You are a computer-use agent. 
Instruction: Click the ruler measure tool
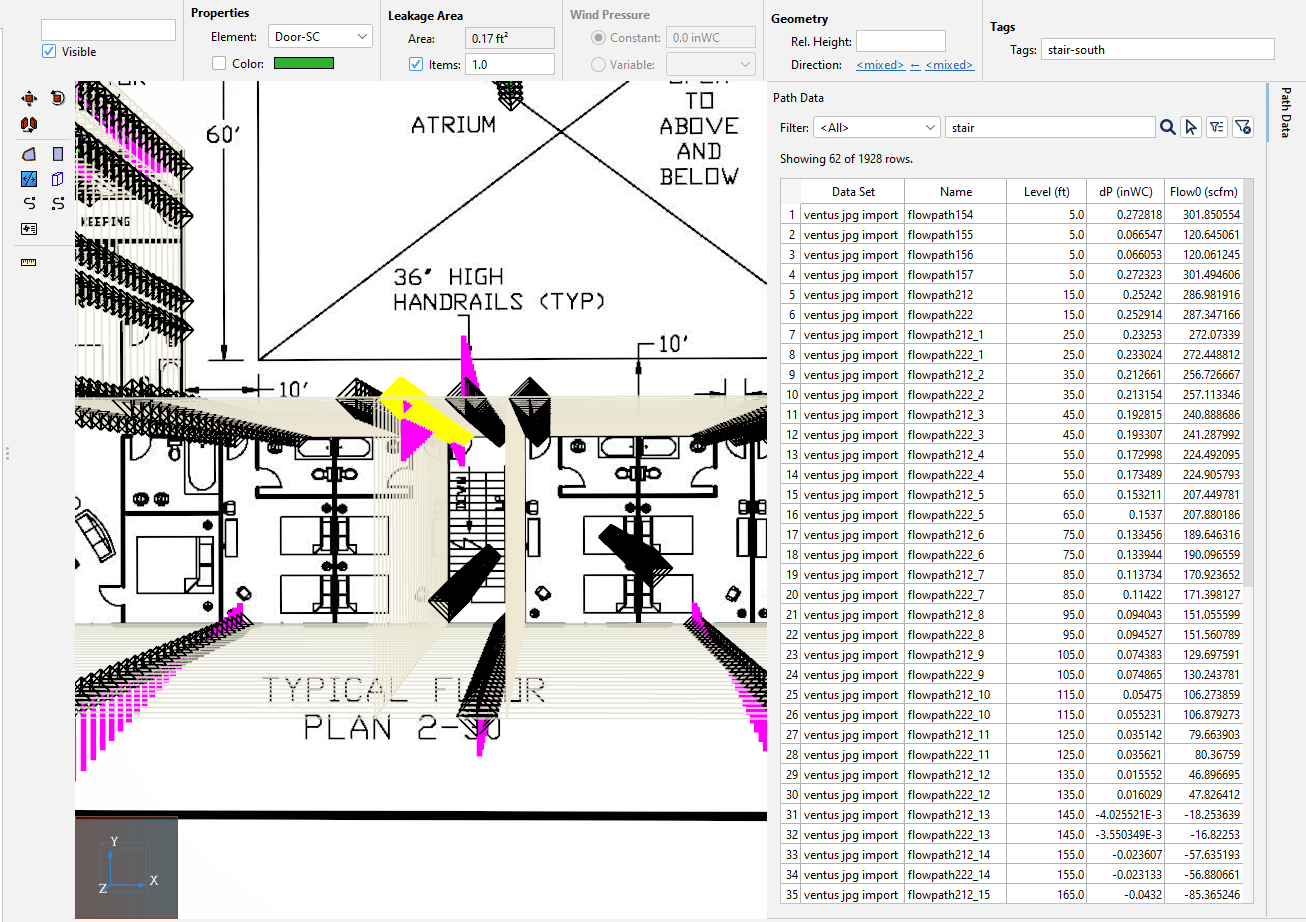pyautogui.click(x=29, y=262)
